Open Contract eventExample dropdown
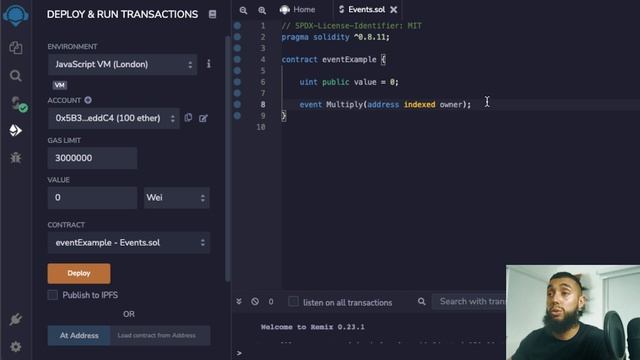Screen dimensions: 640x360 129,243
